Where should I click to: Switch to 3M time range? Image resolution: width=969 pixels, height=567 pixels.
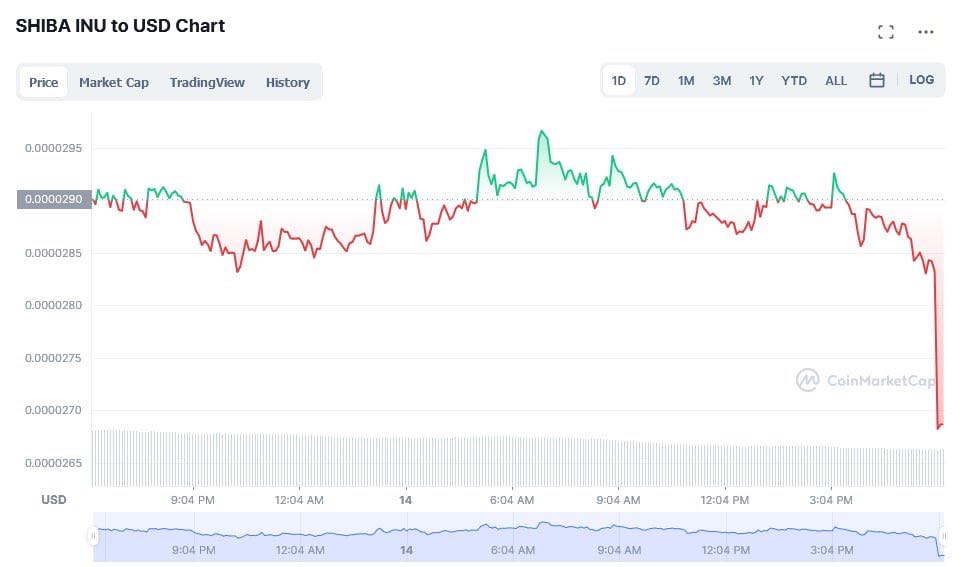722,80
